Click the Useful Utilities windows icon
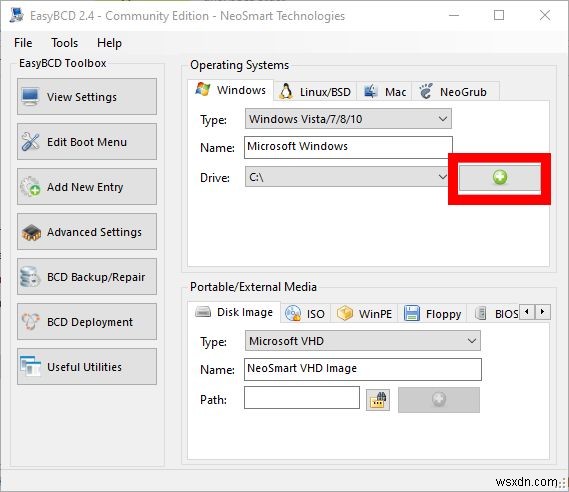569x492 pixels. click(30, 366)
